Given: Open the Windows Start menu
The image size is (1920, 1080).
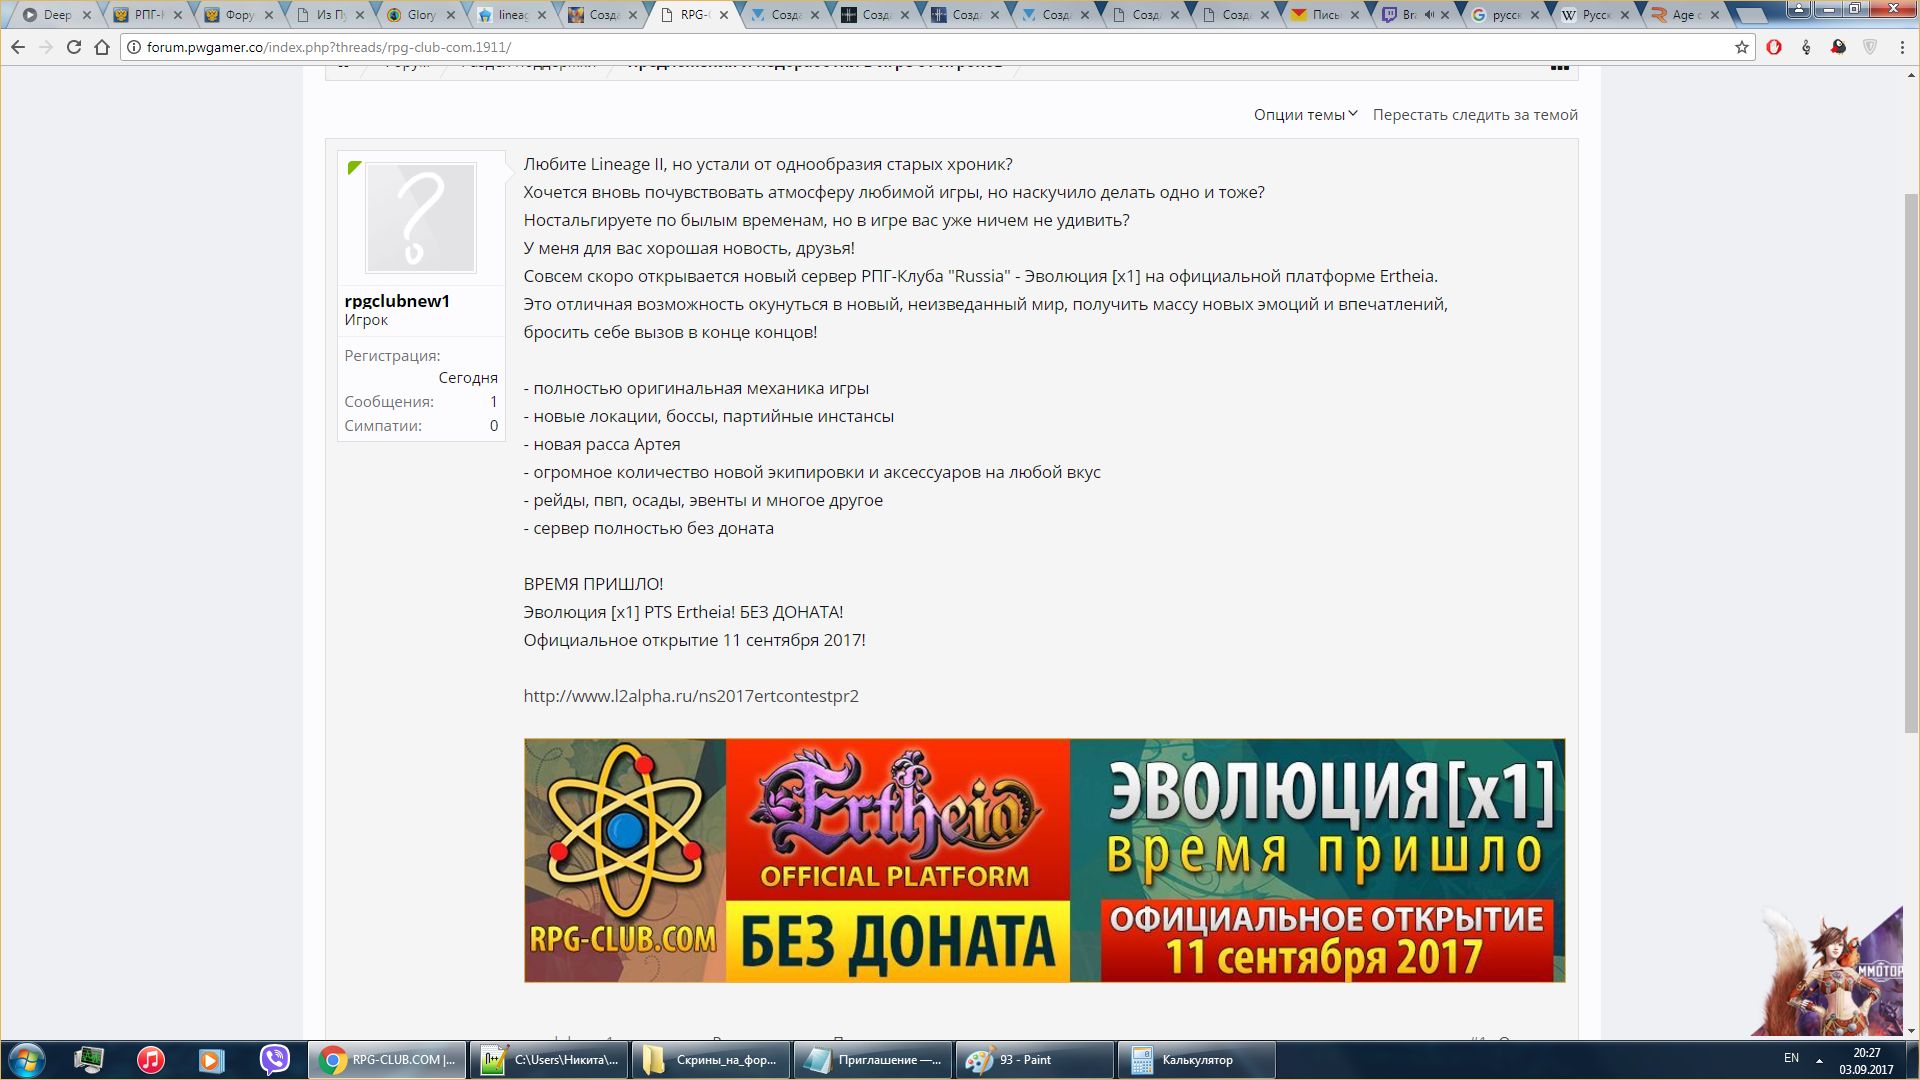Looking at the screenshot, I should [27, 1060].
